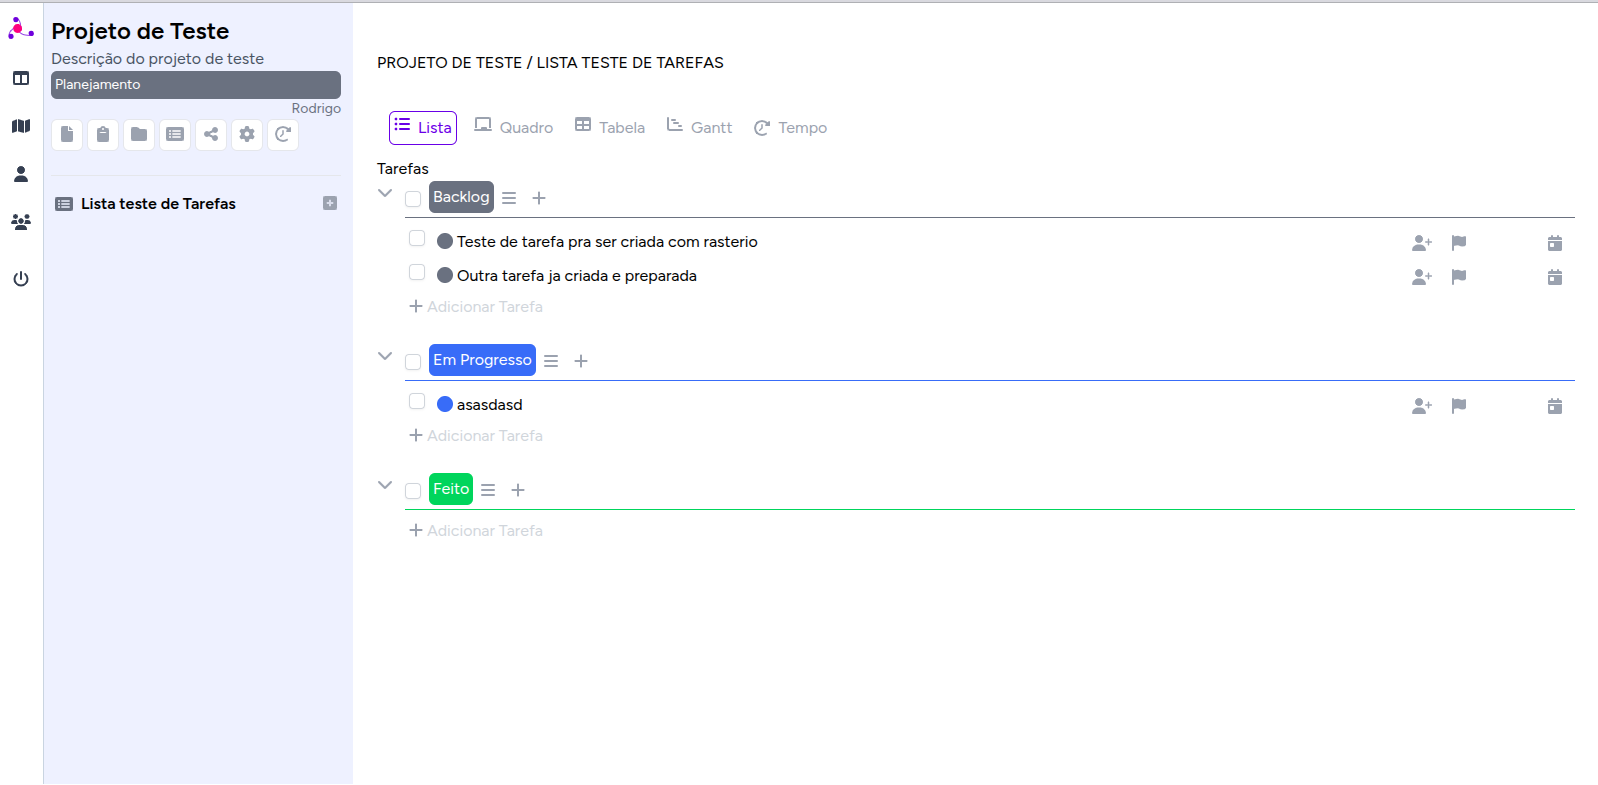This screenshot has height=785, width=1598.
Task: Collapse the Em Progresso group chevron
Action: click(385, 356)
